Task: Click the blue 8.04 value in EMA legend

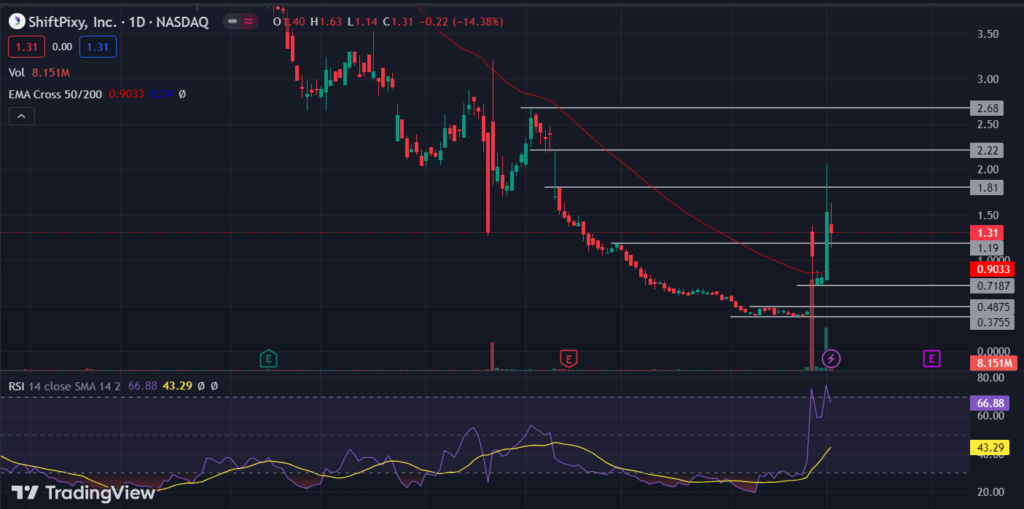Action: point(162,94)
